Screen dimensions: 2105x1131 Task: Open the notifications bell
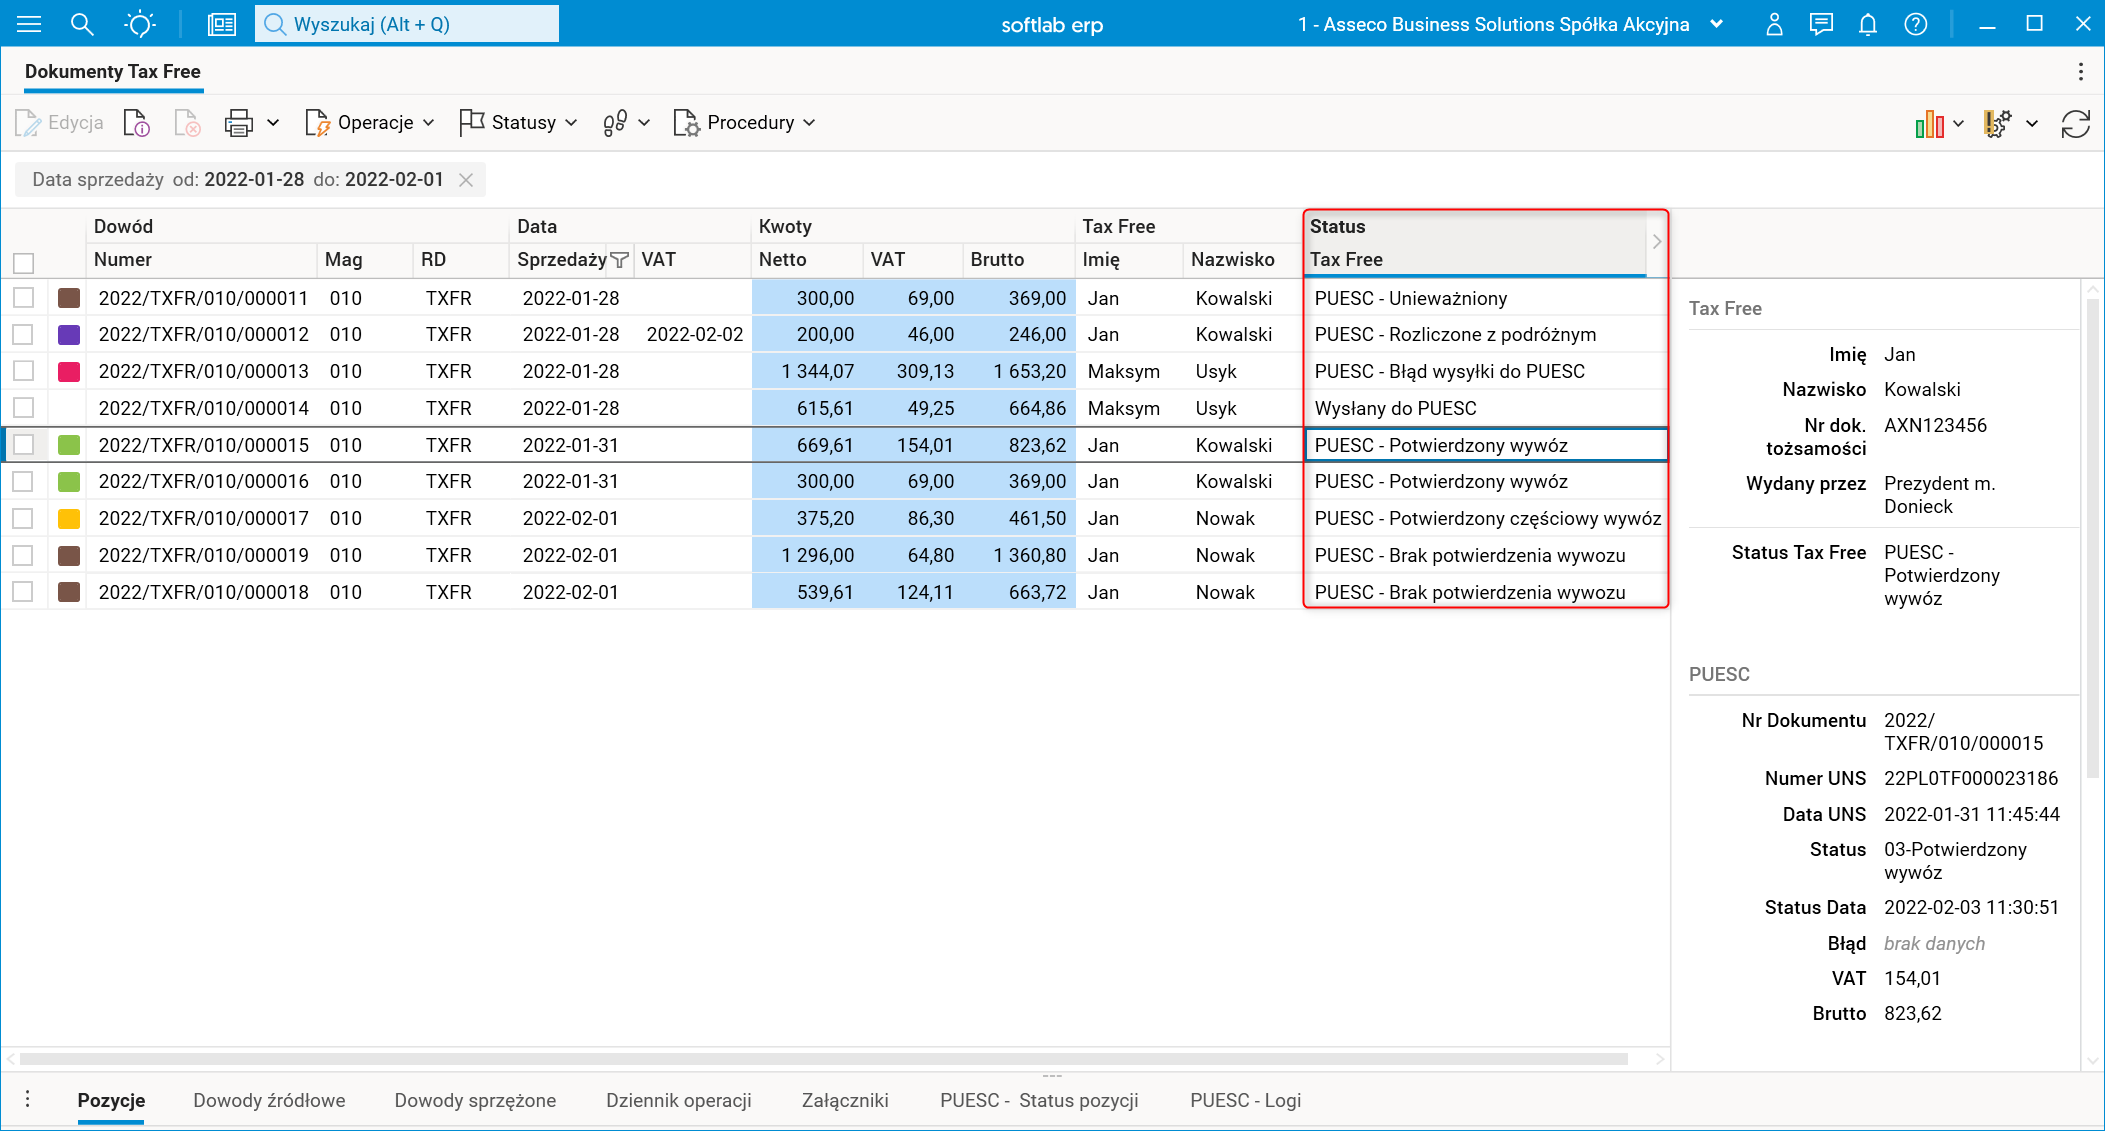pyautogui.click(x=1867, y=24)
